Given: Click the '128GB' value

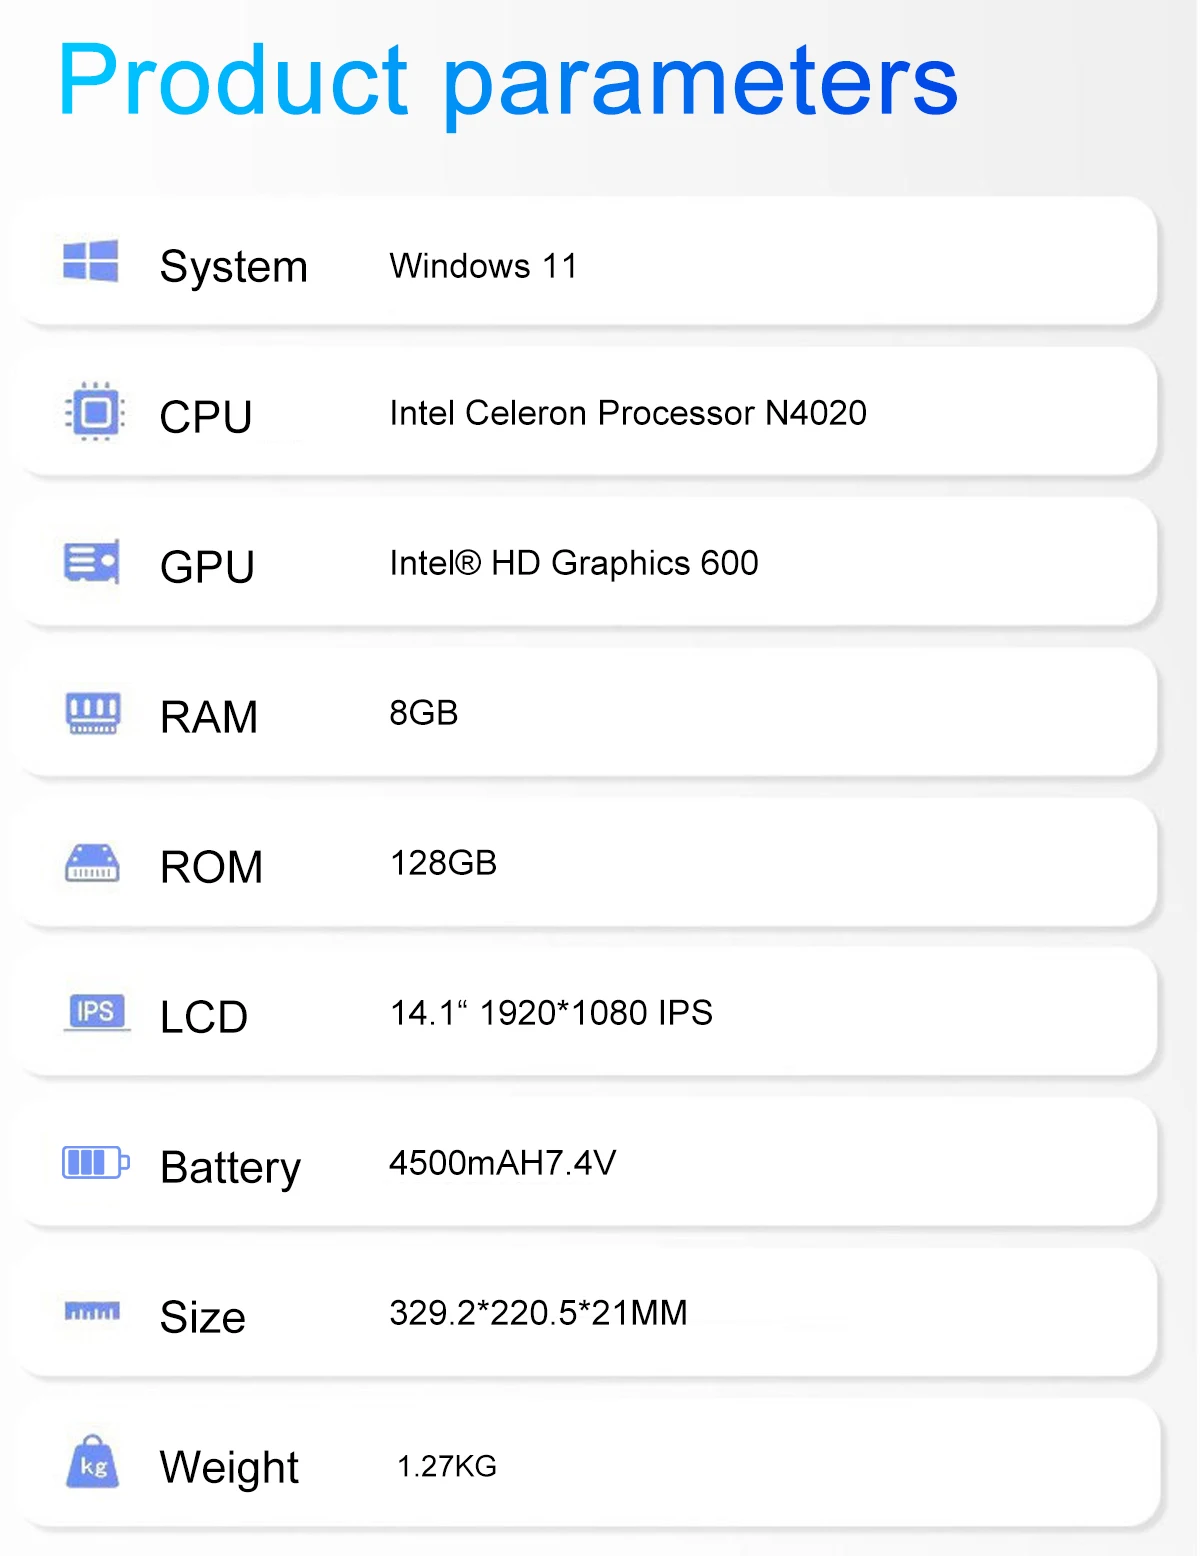Looking at the screenshot, I should (x=444, y=863).
